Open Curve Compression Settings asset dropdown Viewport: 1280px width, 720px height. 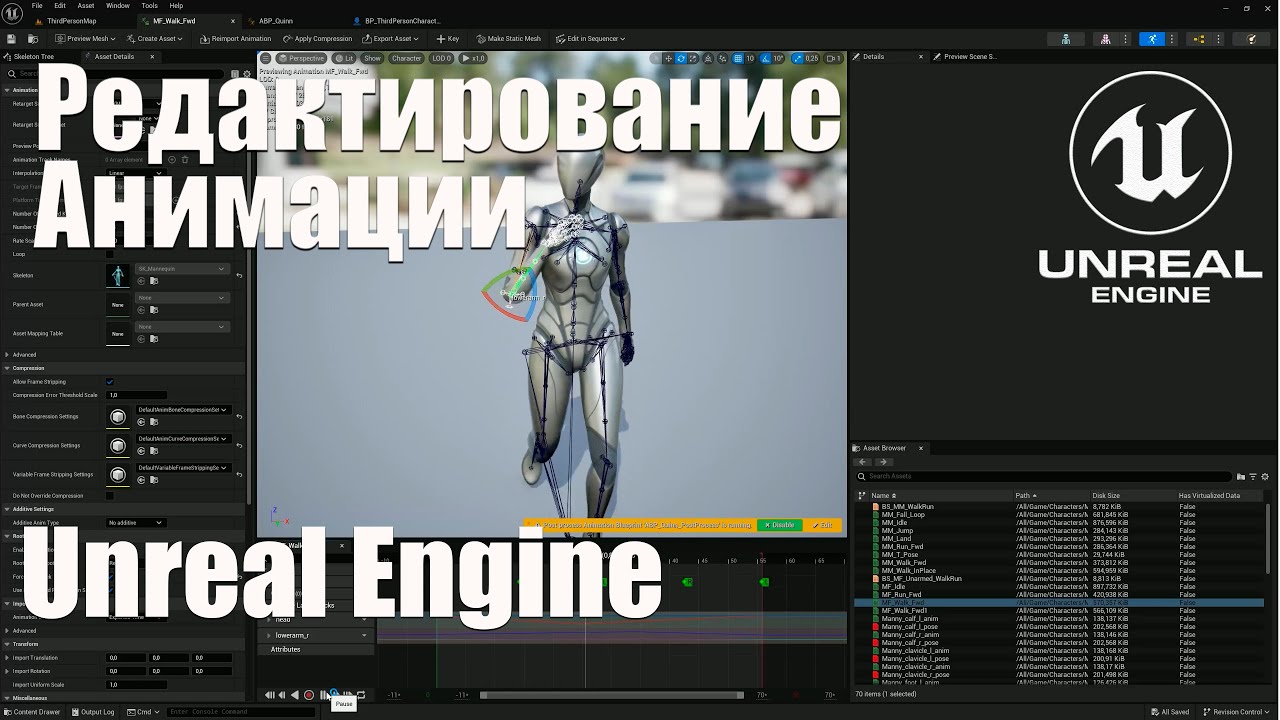tap(183, 439)
